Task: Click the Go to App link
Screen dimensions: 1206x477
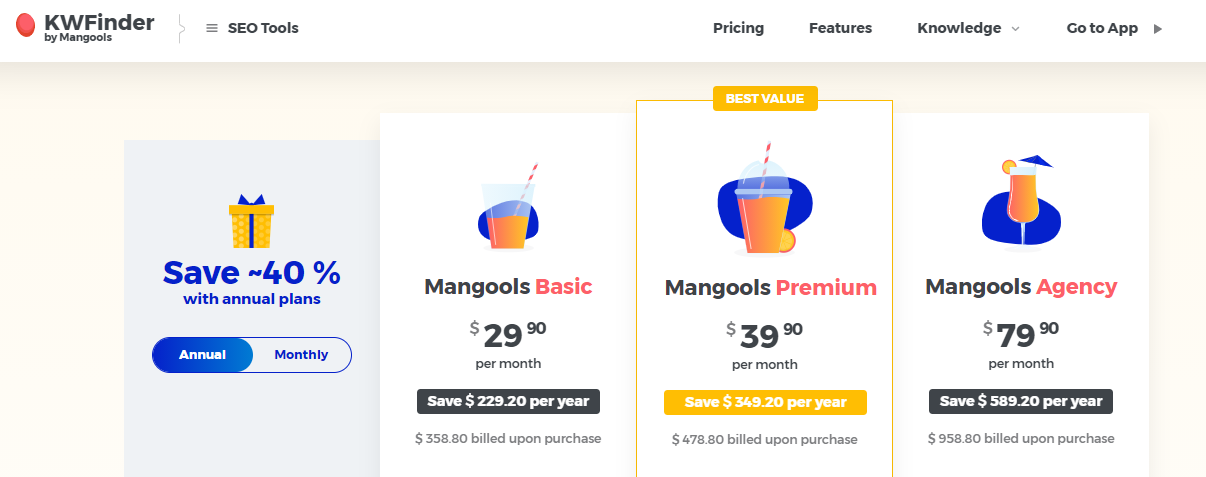Action: coord(1102,28)
